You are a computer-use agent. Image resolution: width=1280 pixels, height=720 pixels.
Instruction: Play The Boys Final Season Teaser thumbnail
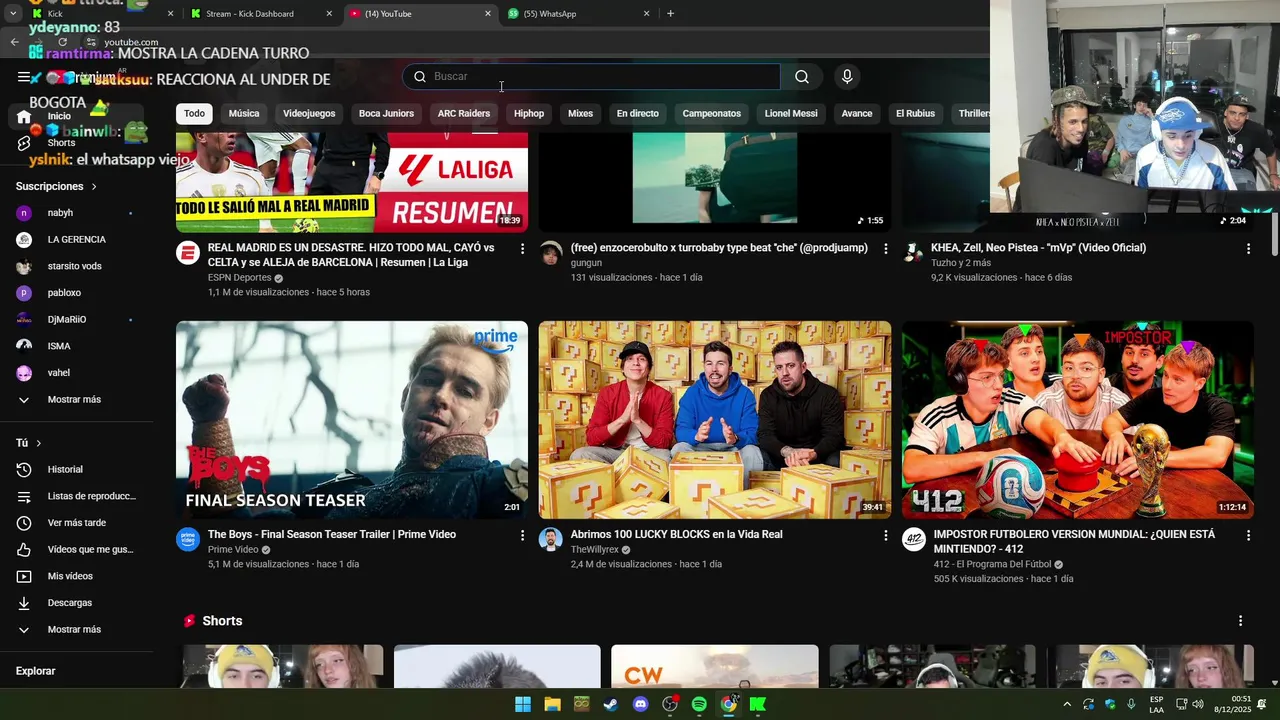(x=352, y=420)
